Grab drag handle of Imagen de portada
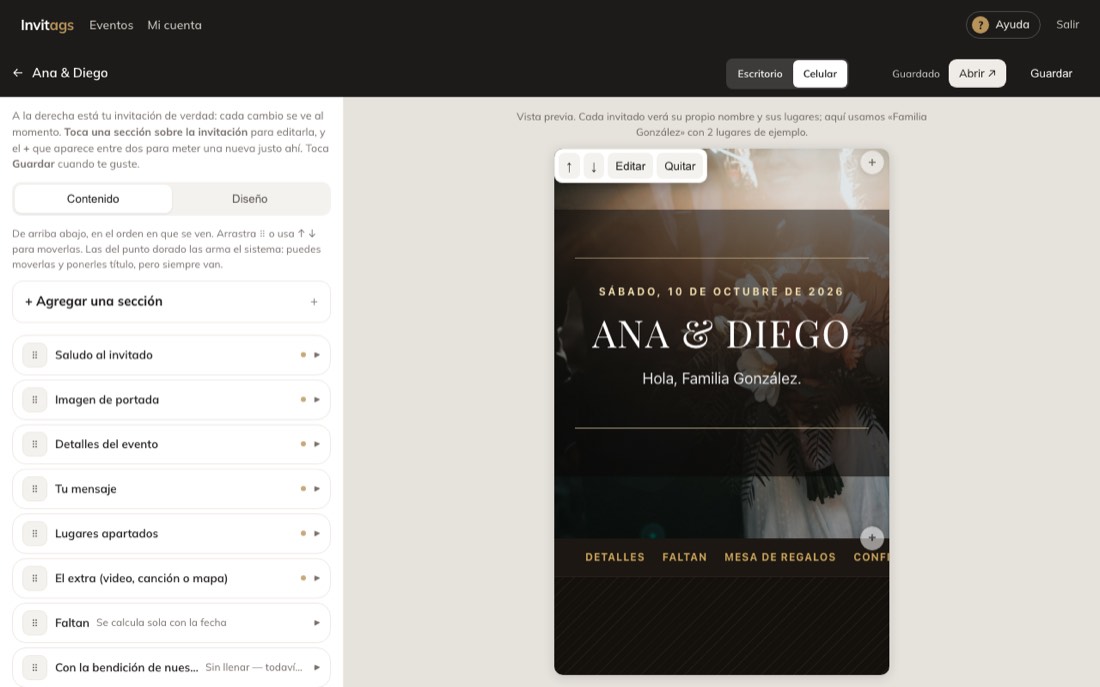The height and width of the screenshot is (687, 1100). click(x=34, y=400)
